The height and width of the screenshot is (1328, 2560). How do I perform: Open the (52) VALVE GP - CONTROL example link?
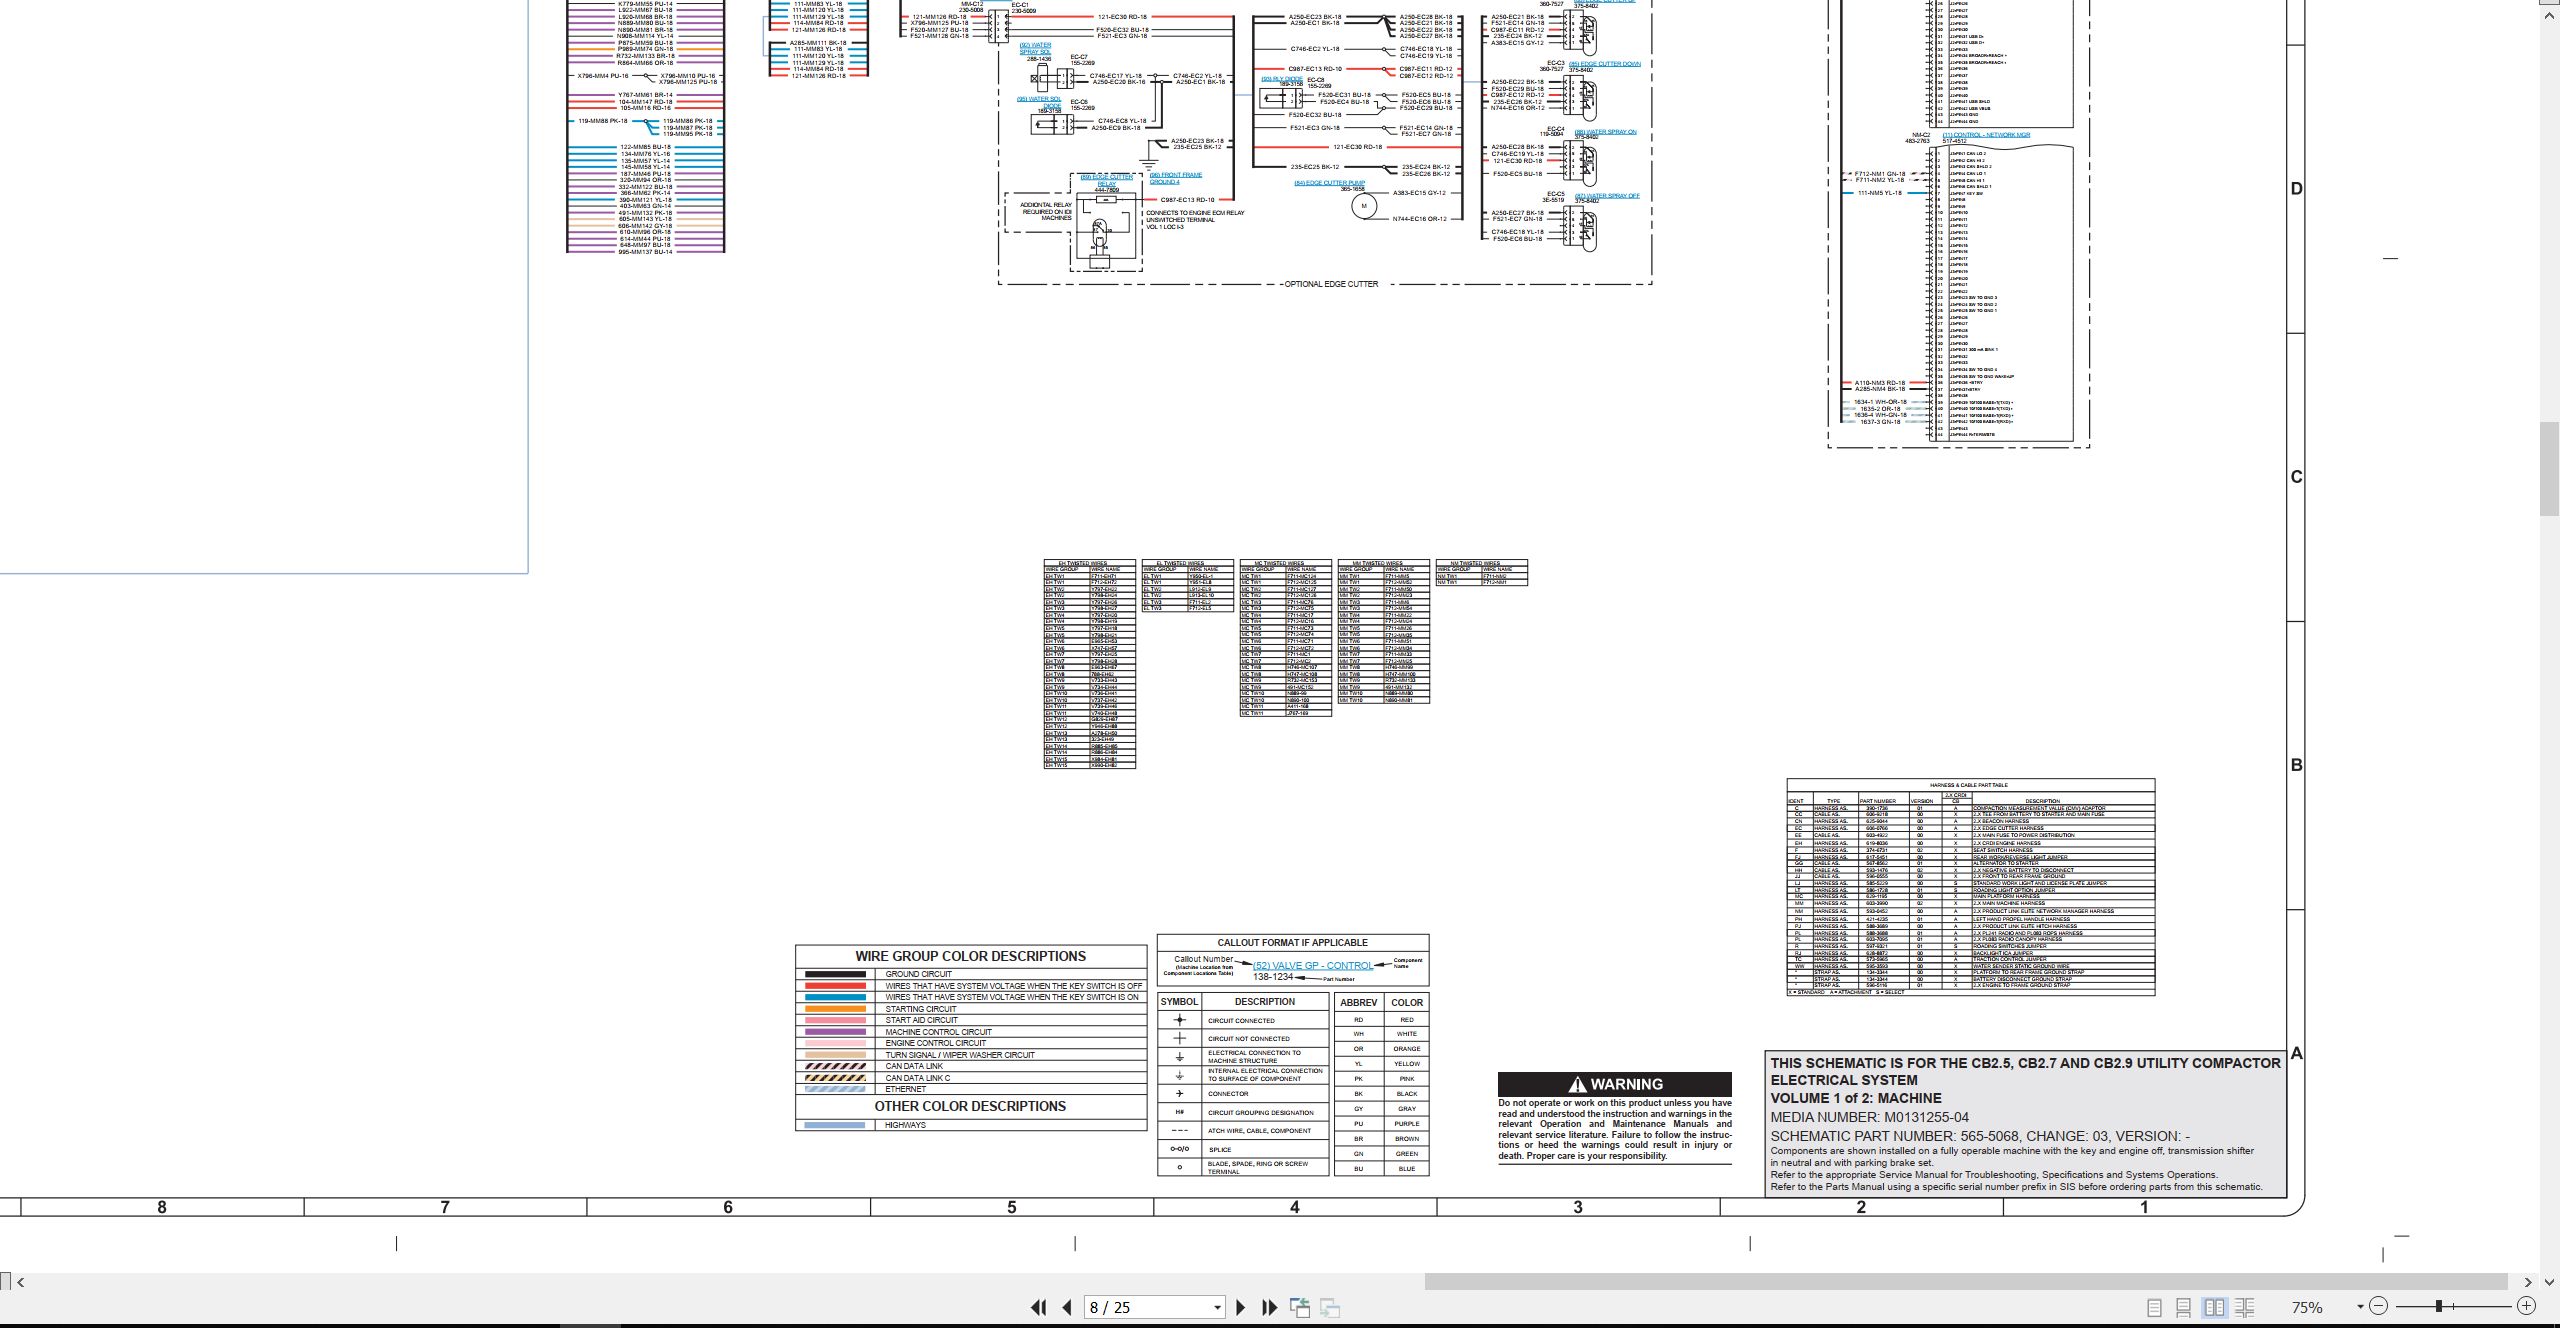[x=1313, y=965]
